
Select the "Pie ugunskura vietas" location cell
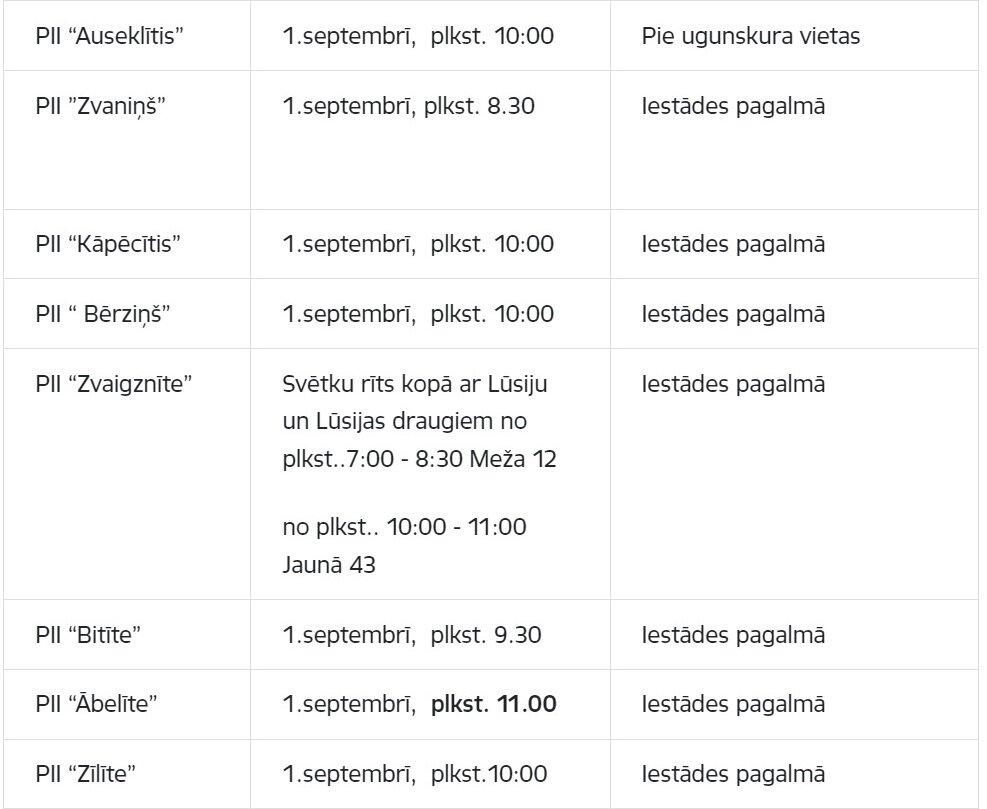click(x=751, y=37)
